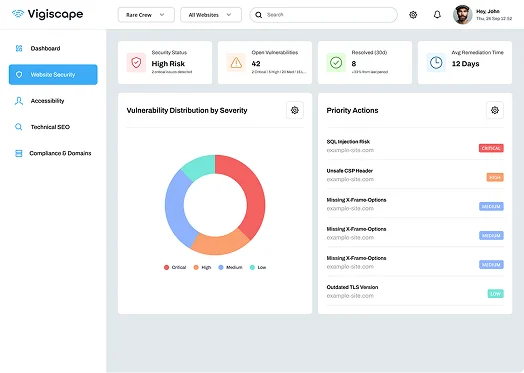This screenshot has width=524, height=373.
Task: Click the search magnifier icon
Action: click(258, 15)
